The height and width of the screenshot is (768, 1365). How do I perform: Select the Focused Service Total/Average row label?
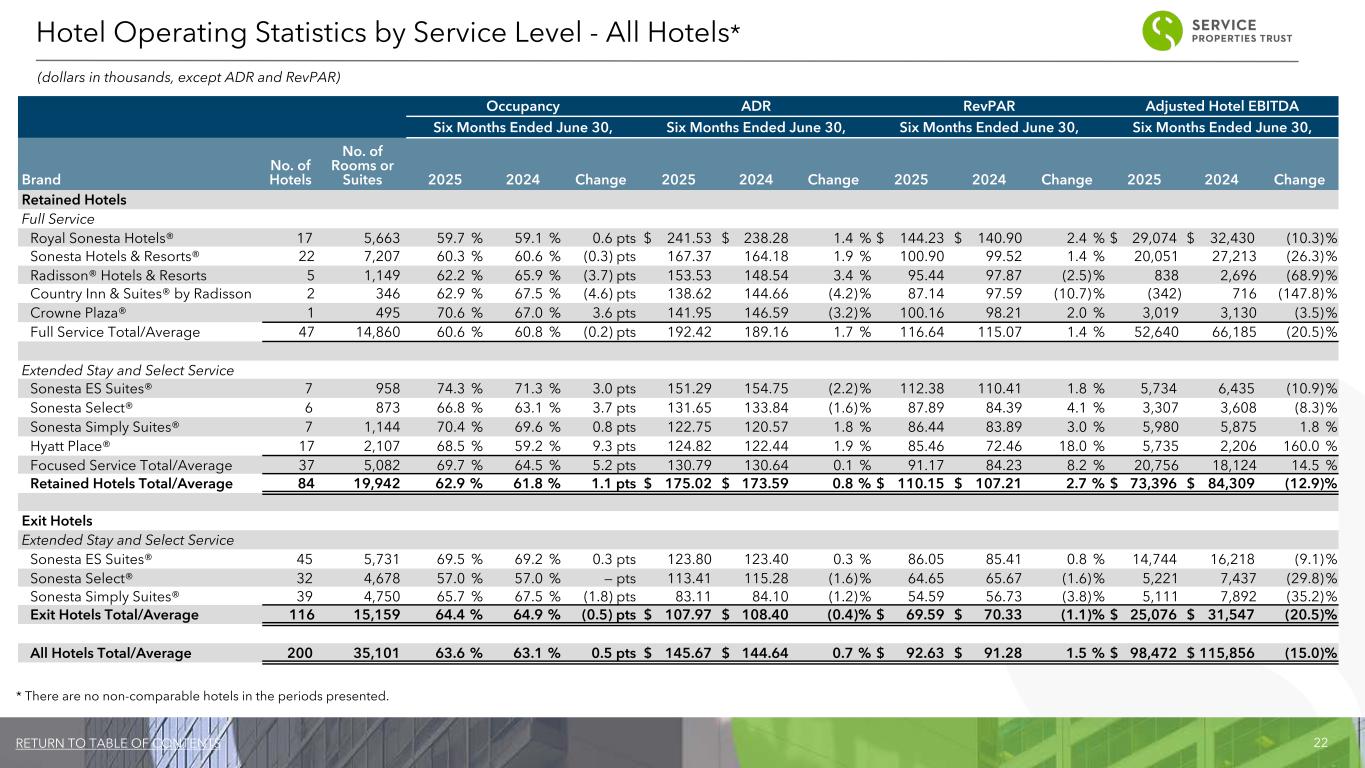point(131,465)
